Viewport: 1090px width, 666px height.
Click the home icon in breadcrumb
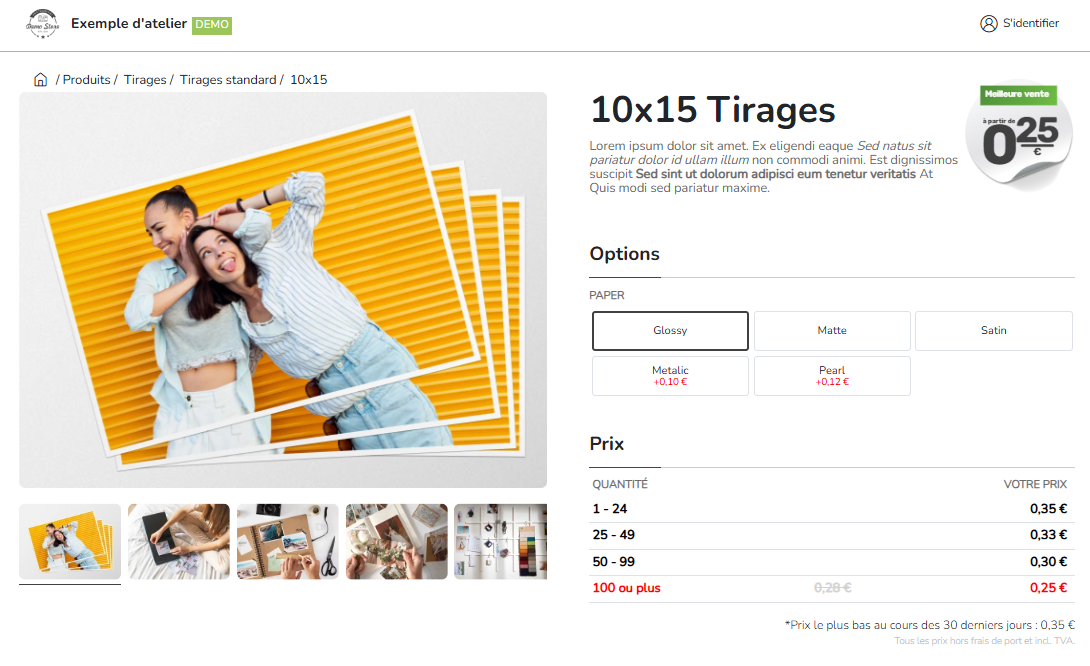[40, 80]
